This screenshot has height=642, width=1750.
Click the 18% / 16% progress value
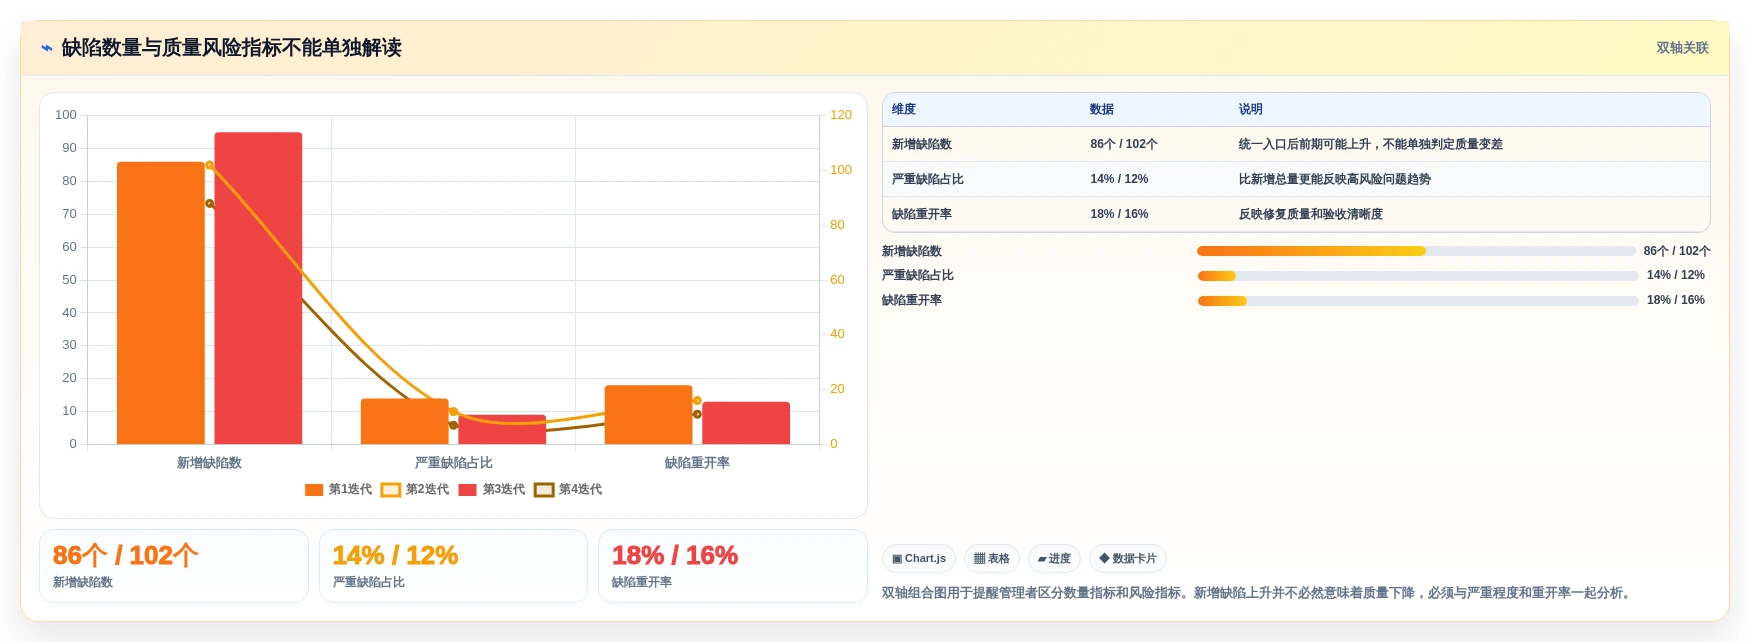1676,300
